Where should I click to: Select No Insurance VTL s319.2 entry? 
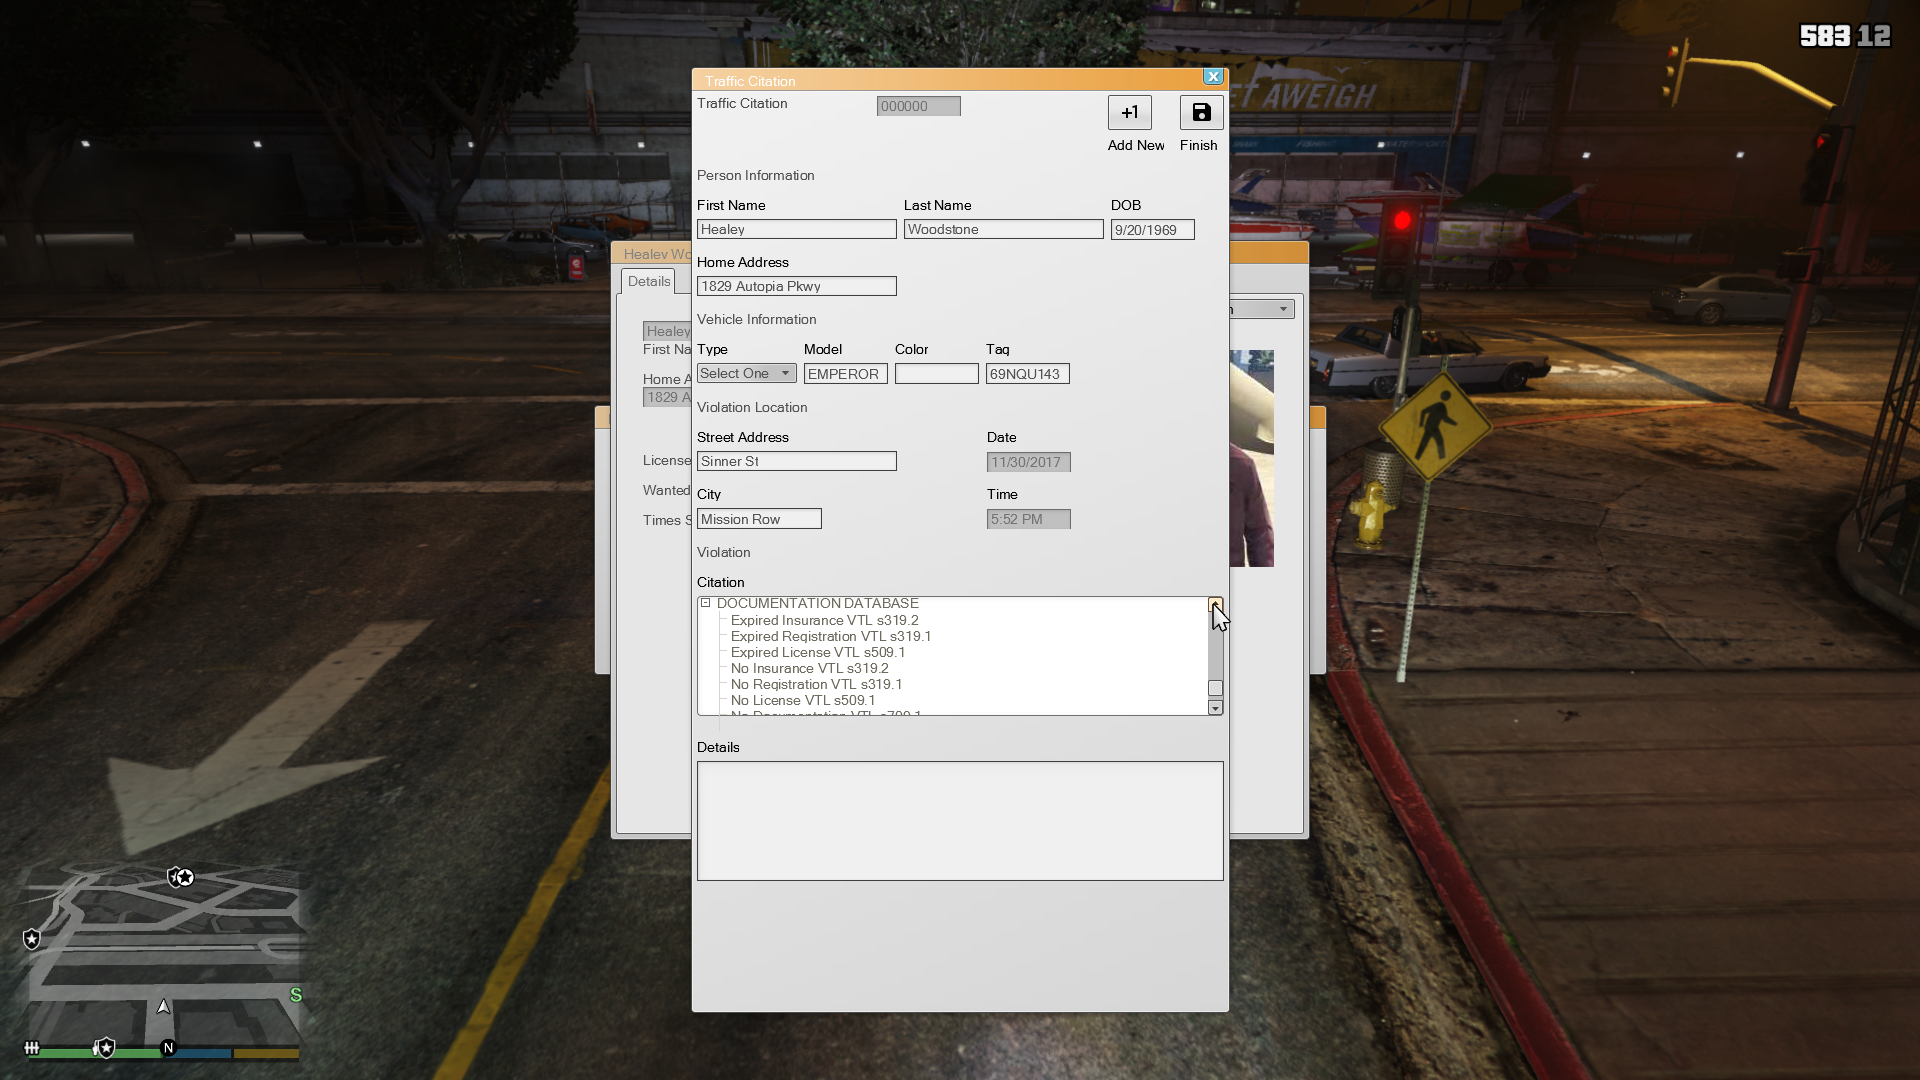(x=809, y=668)
